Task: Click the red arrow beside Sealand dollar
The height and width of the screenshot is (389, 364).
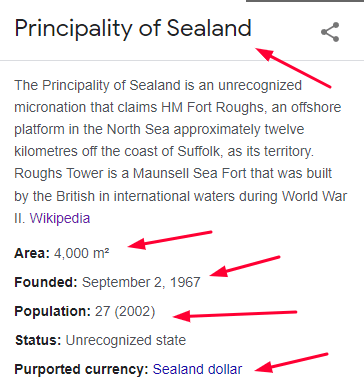Action: pyautogui.click(x=291, y=363)
